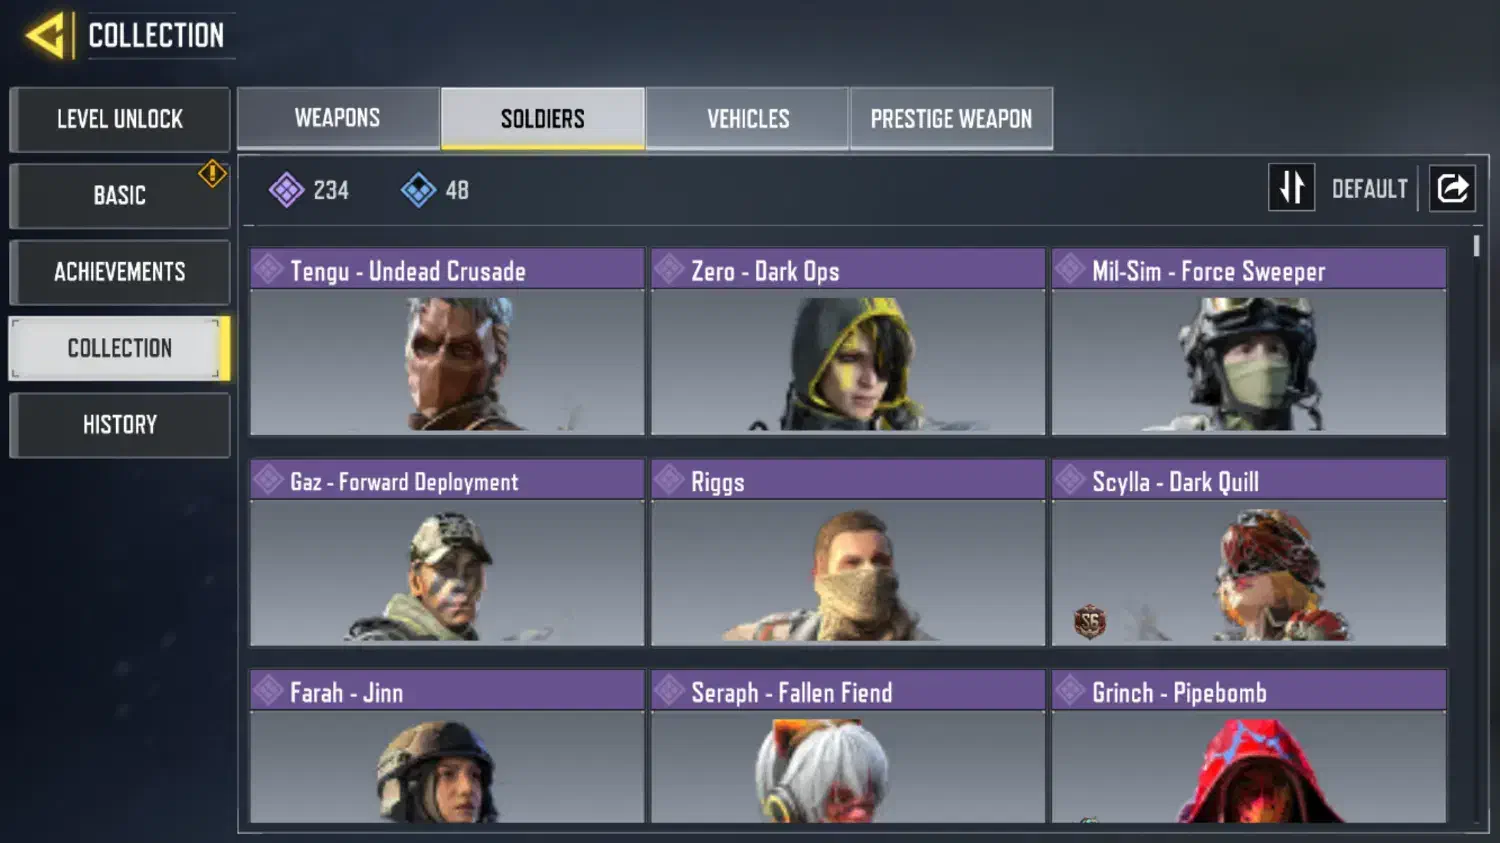
Task: Open the DEFAULT sort dropdown
Action: coord(1369,189)
